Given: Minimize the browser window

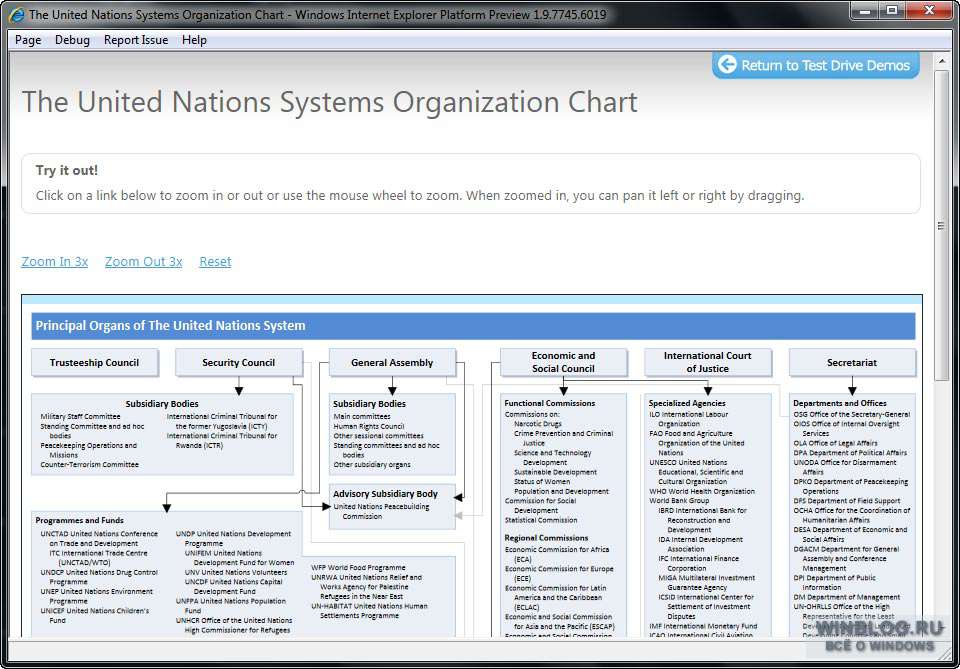Looking at the screenshot, I should pyautogui.click(x=865, y=10).
